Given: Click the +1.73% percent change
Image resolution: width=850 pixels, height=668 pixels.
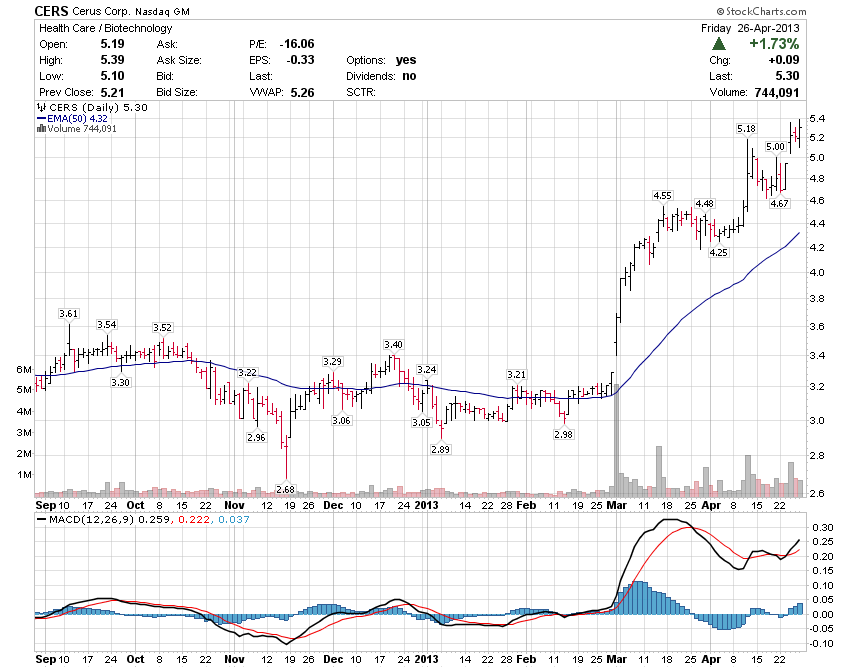Looking at the screenshot, I should (774, 44).
